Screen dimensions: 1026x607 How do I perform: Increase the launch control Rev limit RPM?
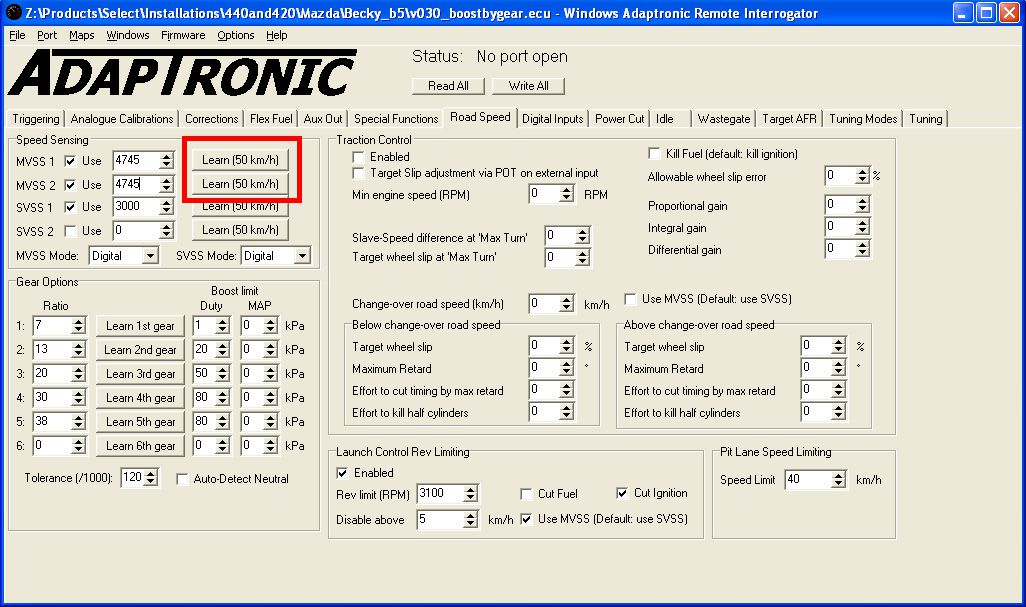(x=470, y=489)
